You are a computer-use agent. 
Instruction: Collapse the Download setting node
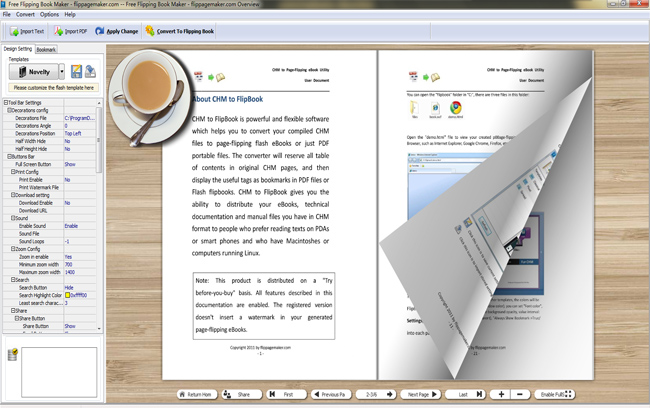tap(13, 195)
